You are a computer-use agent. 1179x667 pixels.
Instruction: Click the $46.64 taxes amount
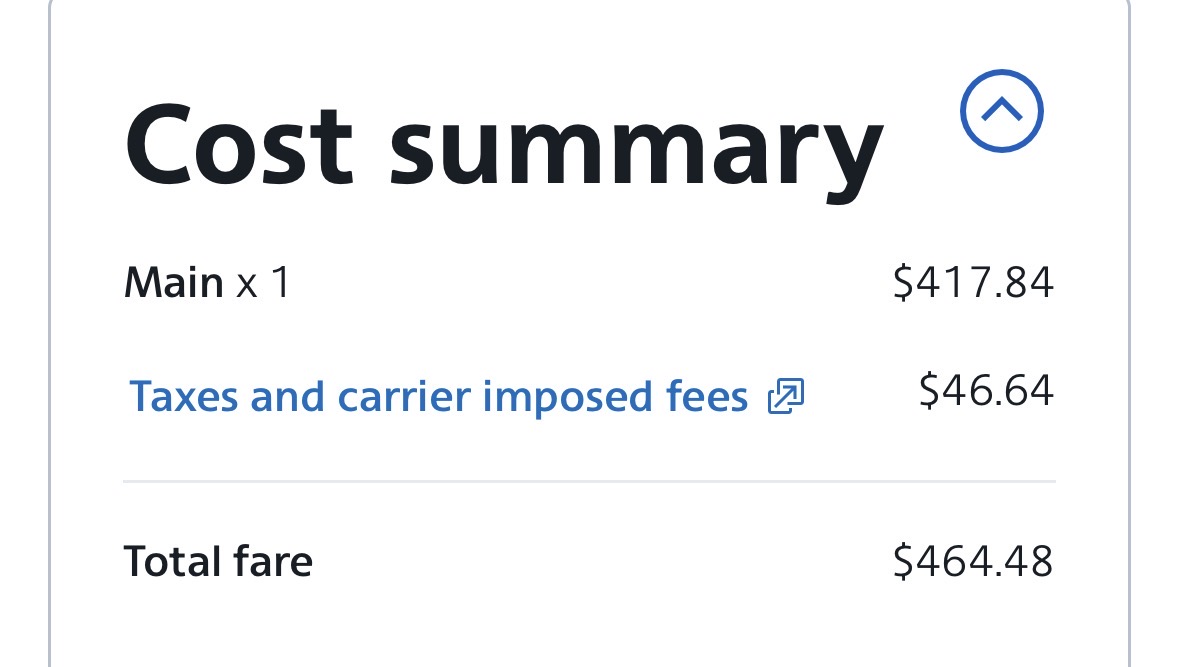pos(985,390)
